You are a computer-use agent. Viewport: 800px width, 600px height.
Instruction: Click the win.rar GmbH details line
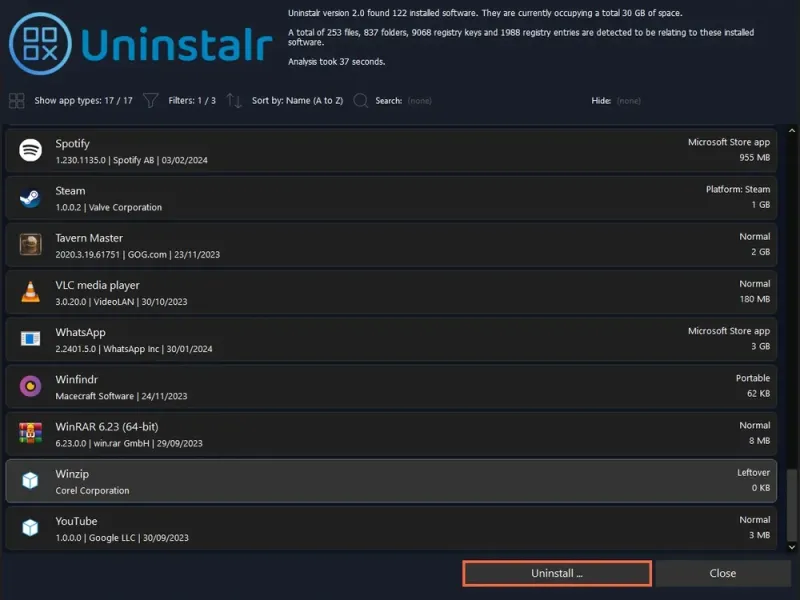click(x=129, y=443)
